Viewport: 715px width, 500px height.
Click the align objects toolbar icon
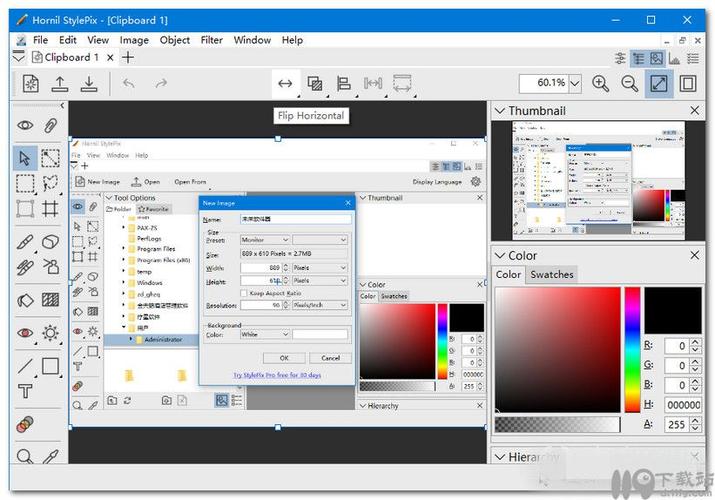(x=344, y=83)
